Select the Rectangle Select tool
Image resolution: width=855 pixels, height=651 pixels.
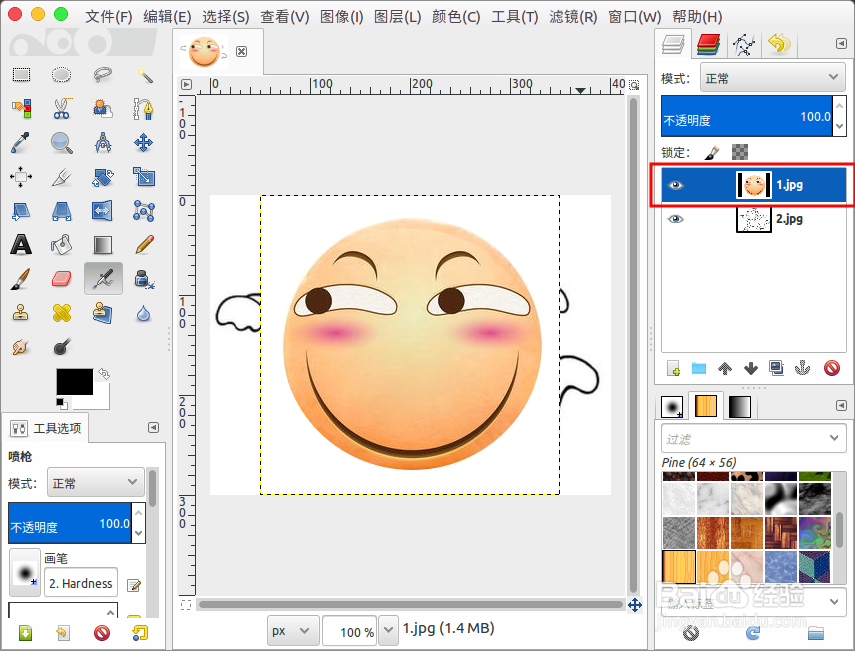(x=21, y=74)
